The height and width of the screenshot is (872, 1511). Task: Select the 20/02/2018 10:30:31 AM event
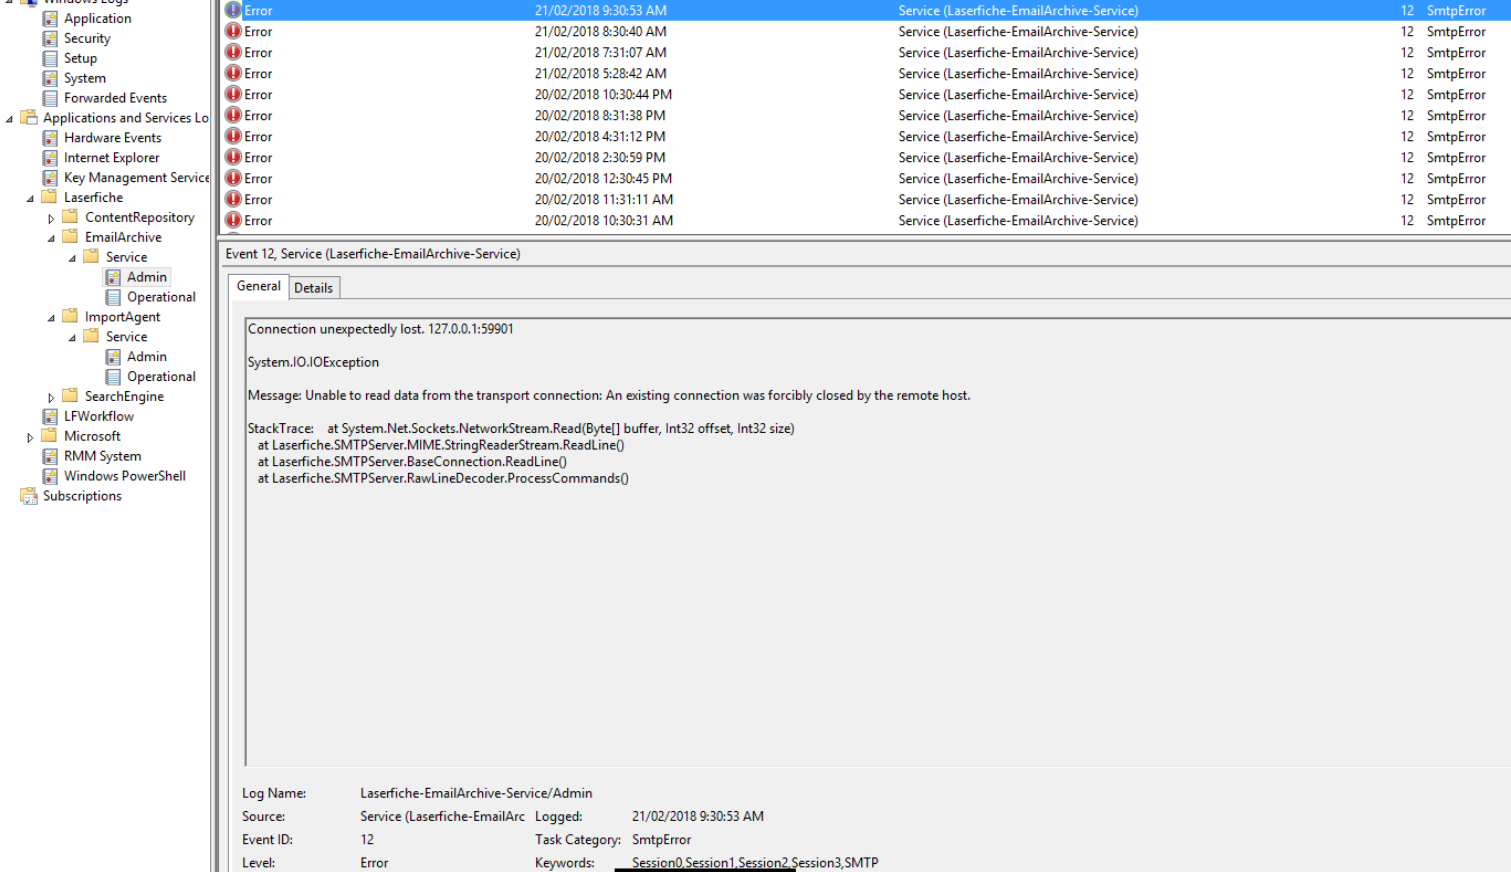(866, 220)
